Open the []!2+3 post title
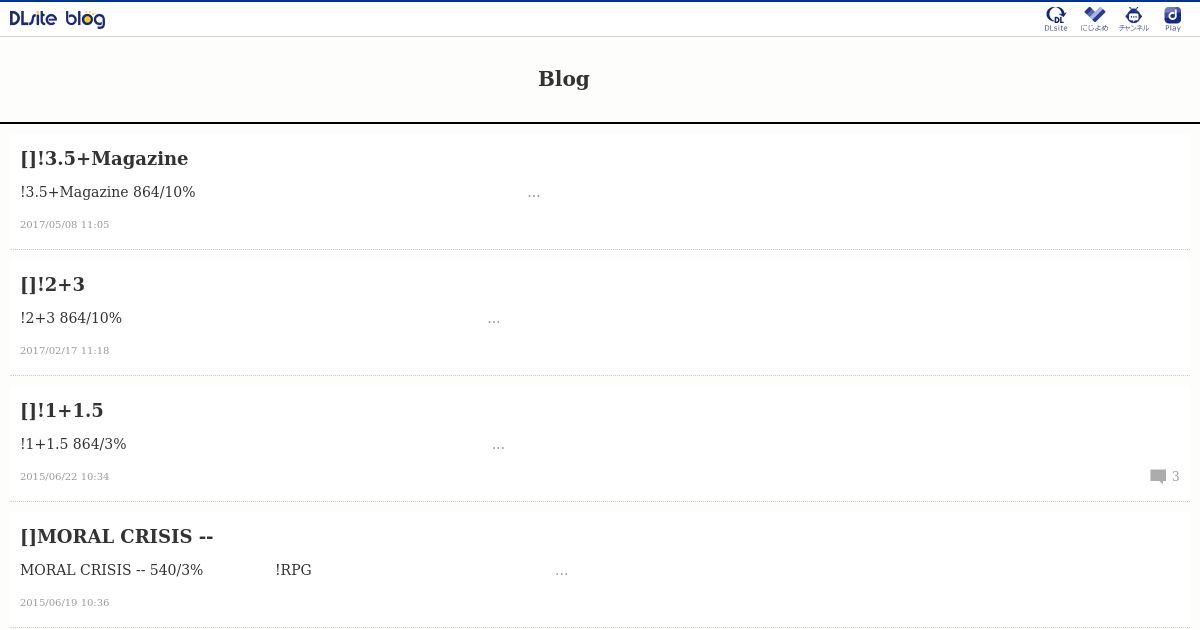This screenshot has width=1200, height=630. 52,284
